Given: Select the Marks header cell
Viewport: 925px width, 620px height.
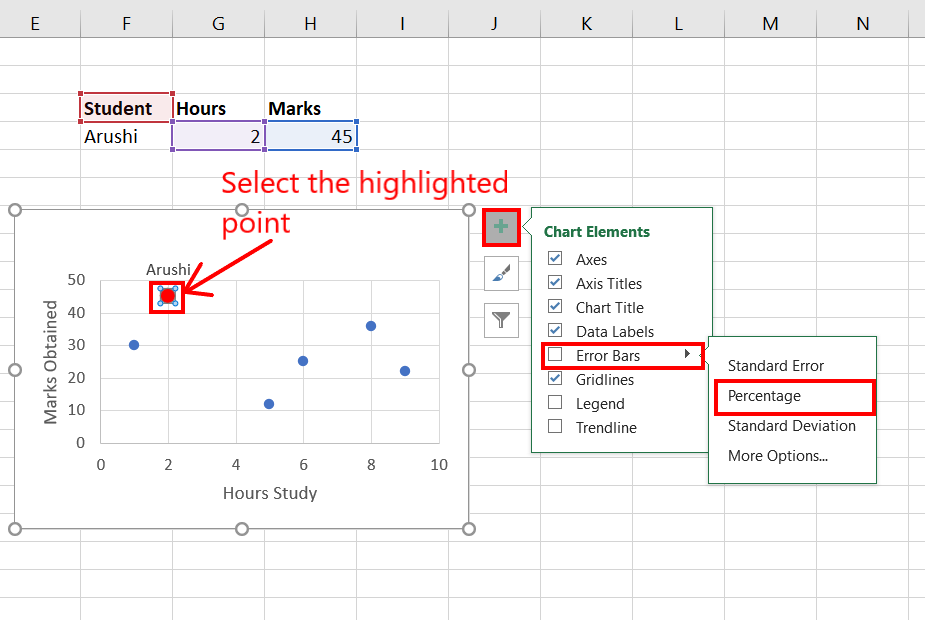Looking at the screenshot, I should click(x=310, y=108).
